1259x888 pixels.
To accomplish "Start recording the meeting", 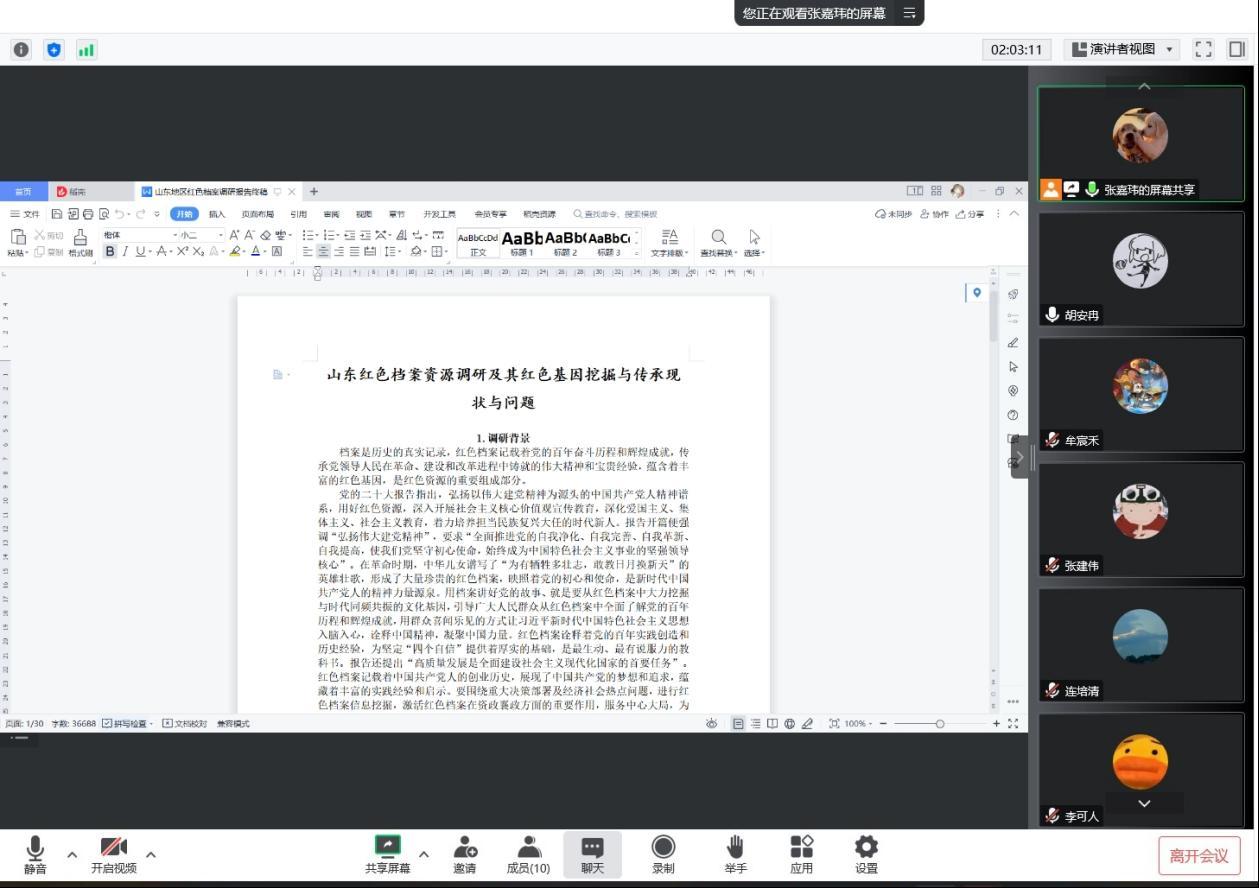I will click(x=663, y=848).
